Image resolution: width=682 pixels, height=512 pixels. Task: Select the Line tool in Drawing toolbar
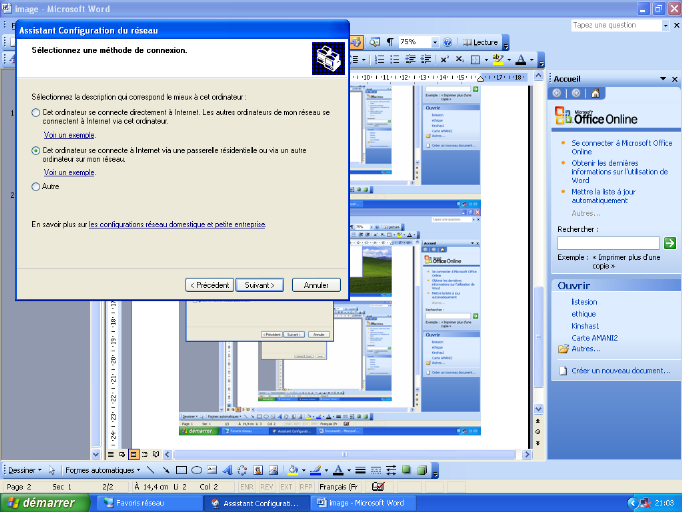point(150,470)
